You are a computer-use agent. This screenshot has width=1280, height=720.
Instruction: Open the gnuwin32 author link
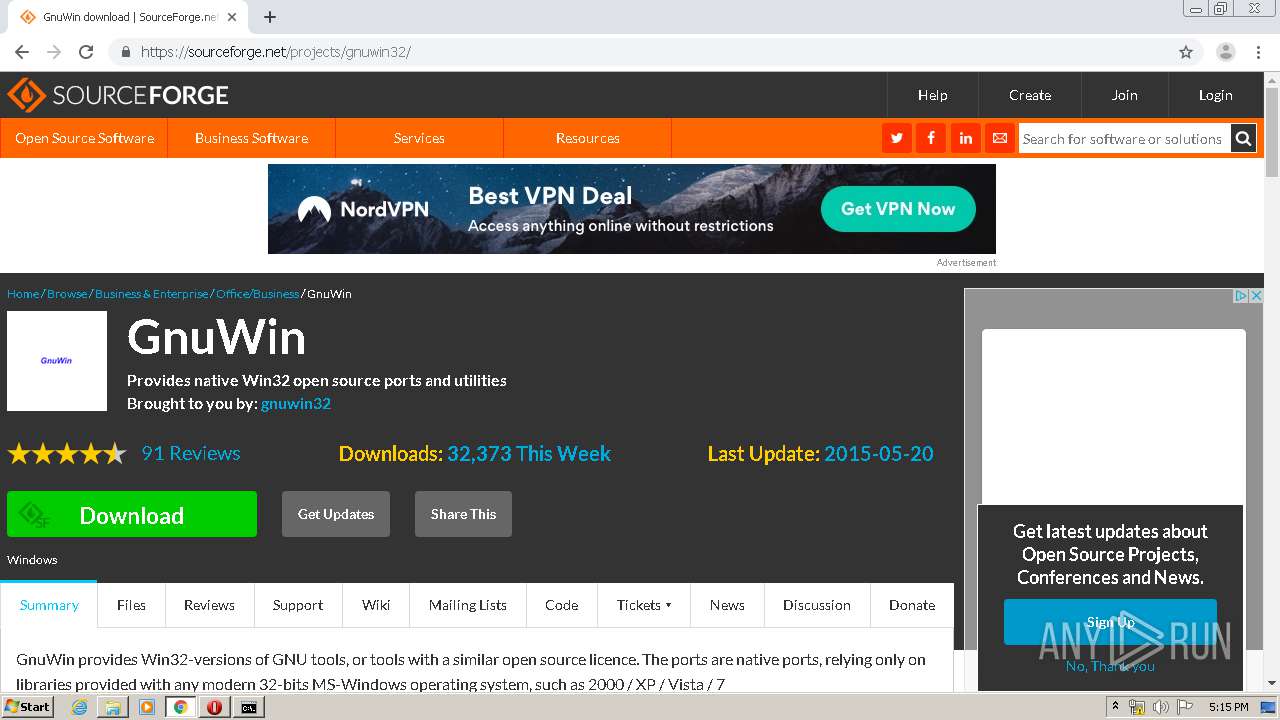296,404
